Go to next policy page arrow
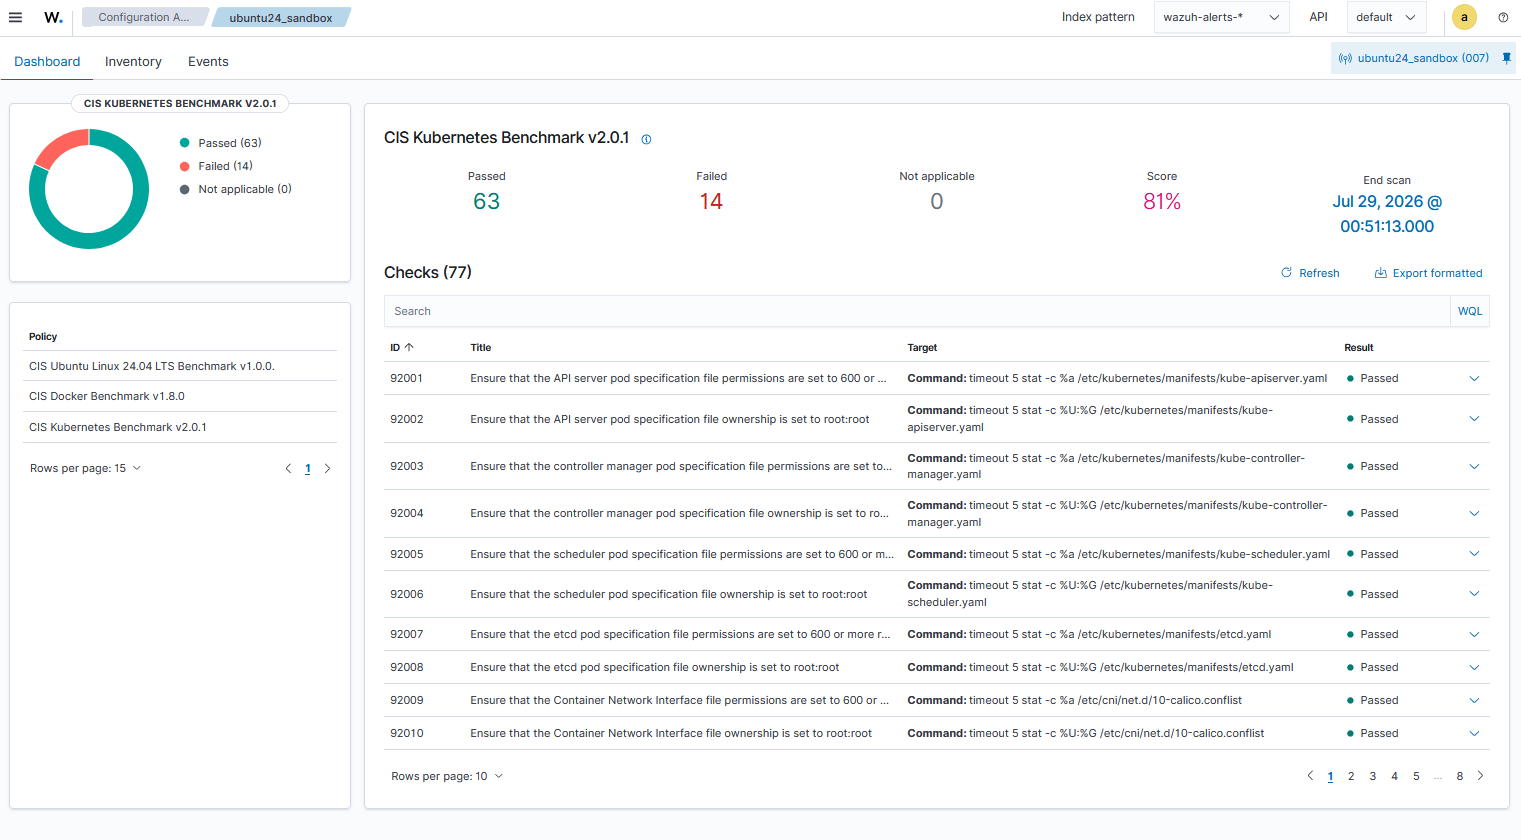The image size is (1521, 840). coord(327,468)
